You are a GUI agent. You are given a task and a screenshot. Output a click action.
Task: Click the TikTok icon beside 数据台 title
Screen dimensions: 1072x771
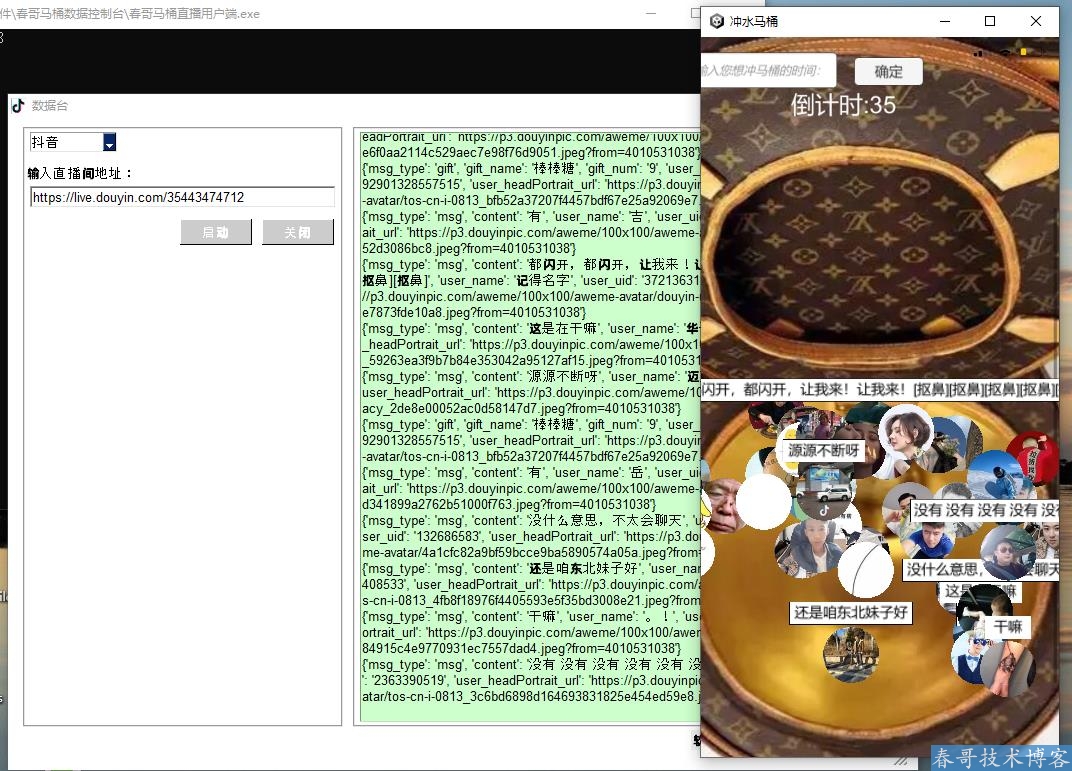(18, 105)
